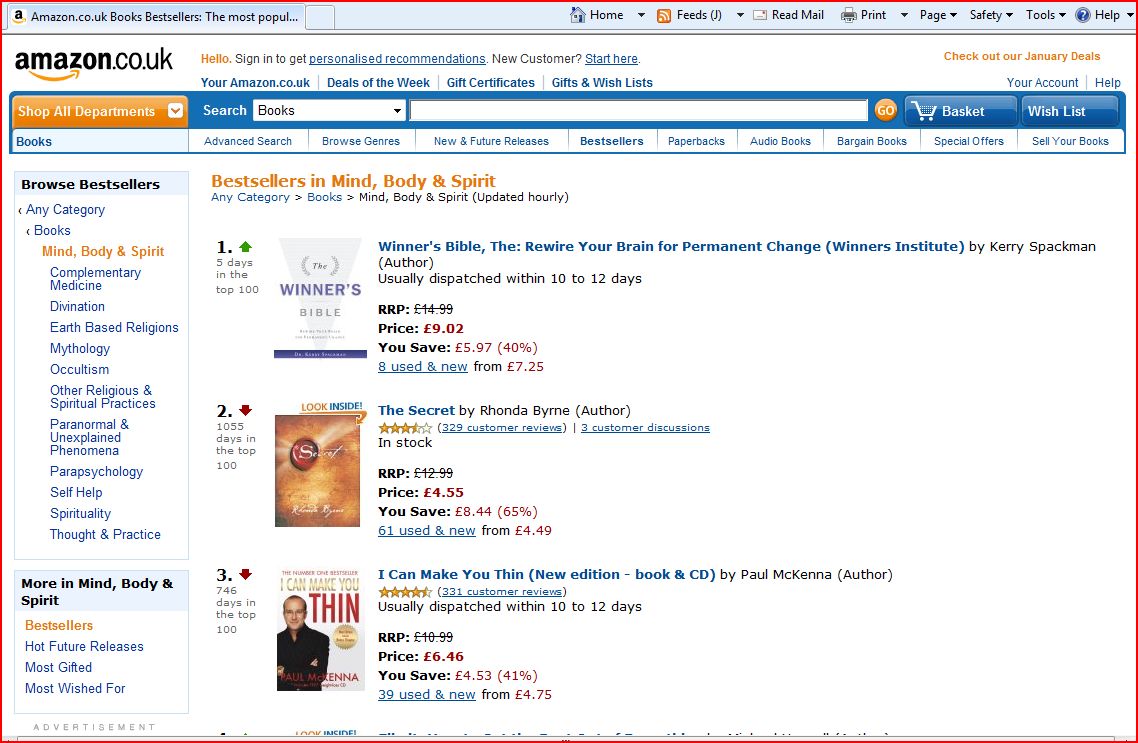
Task: Click the orange GO search button
Action: (x=885, y=110)
